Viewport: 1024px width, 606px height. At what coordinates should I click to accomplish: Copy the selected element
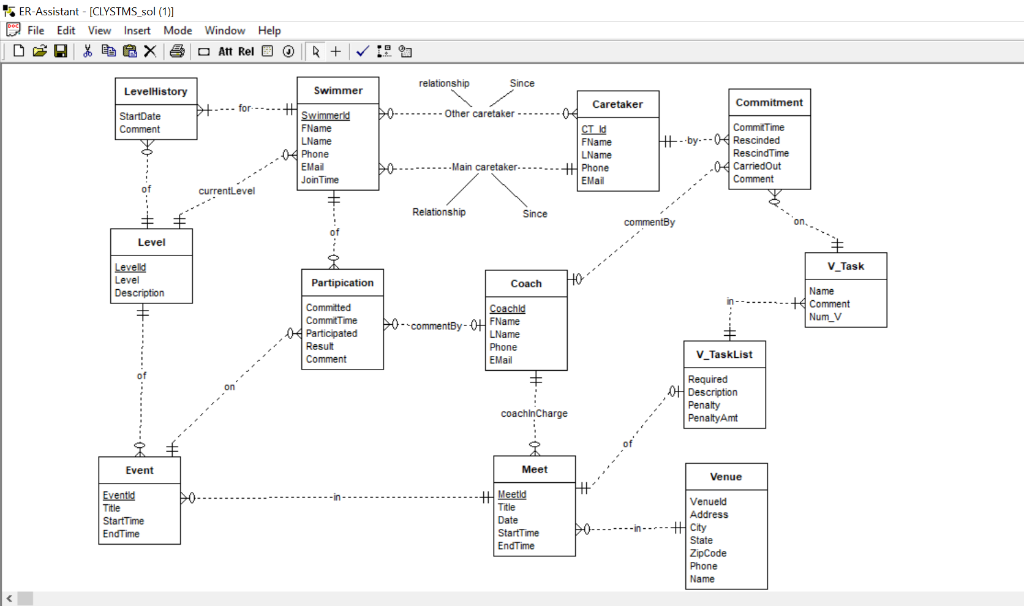109,51
